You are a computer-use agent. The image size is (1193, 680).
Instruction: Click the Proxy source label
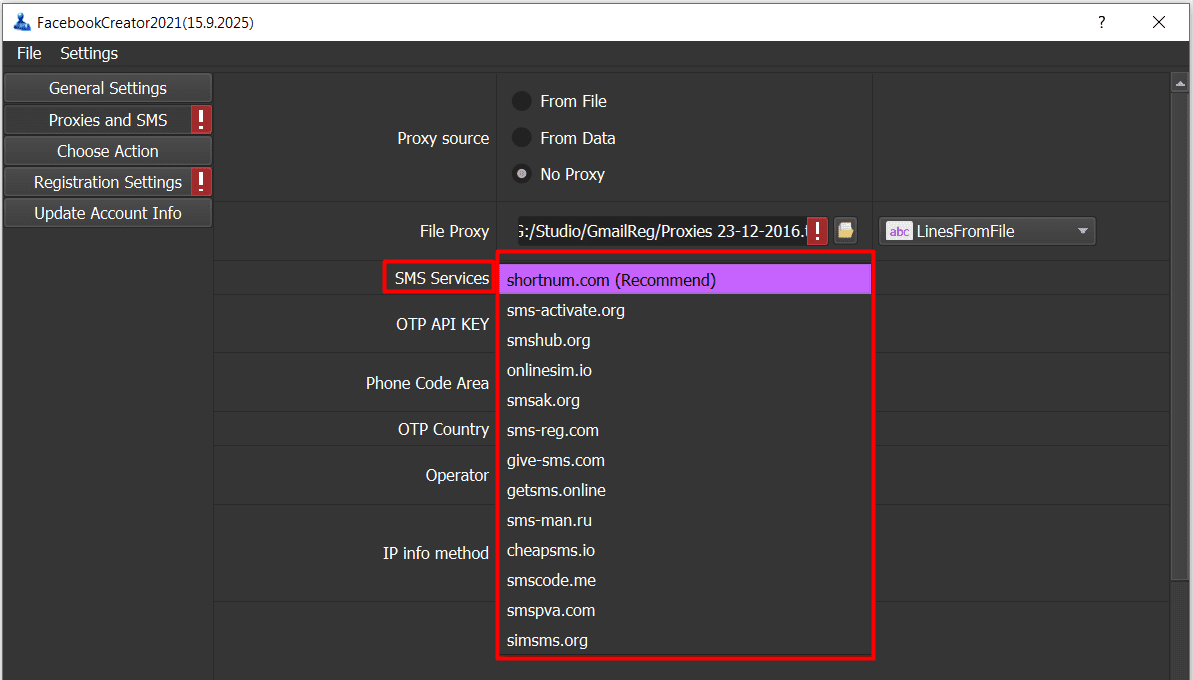click(443, 138)
